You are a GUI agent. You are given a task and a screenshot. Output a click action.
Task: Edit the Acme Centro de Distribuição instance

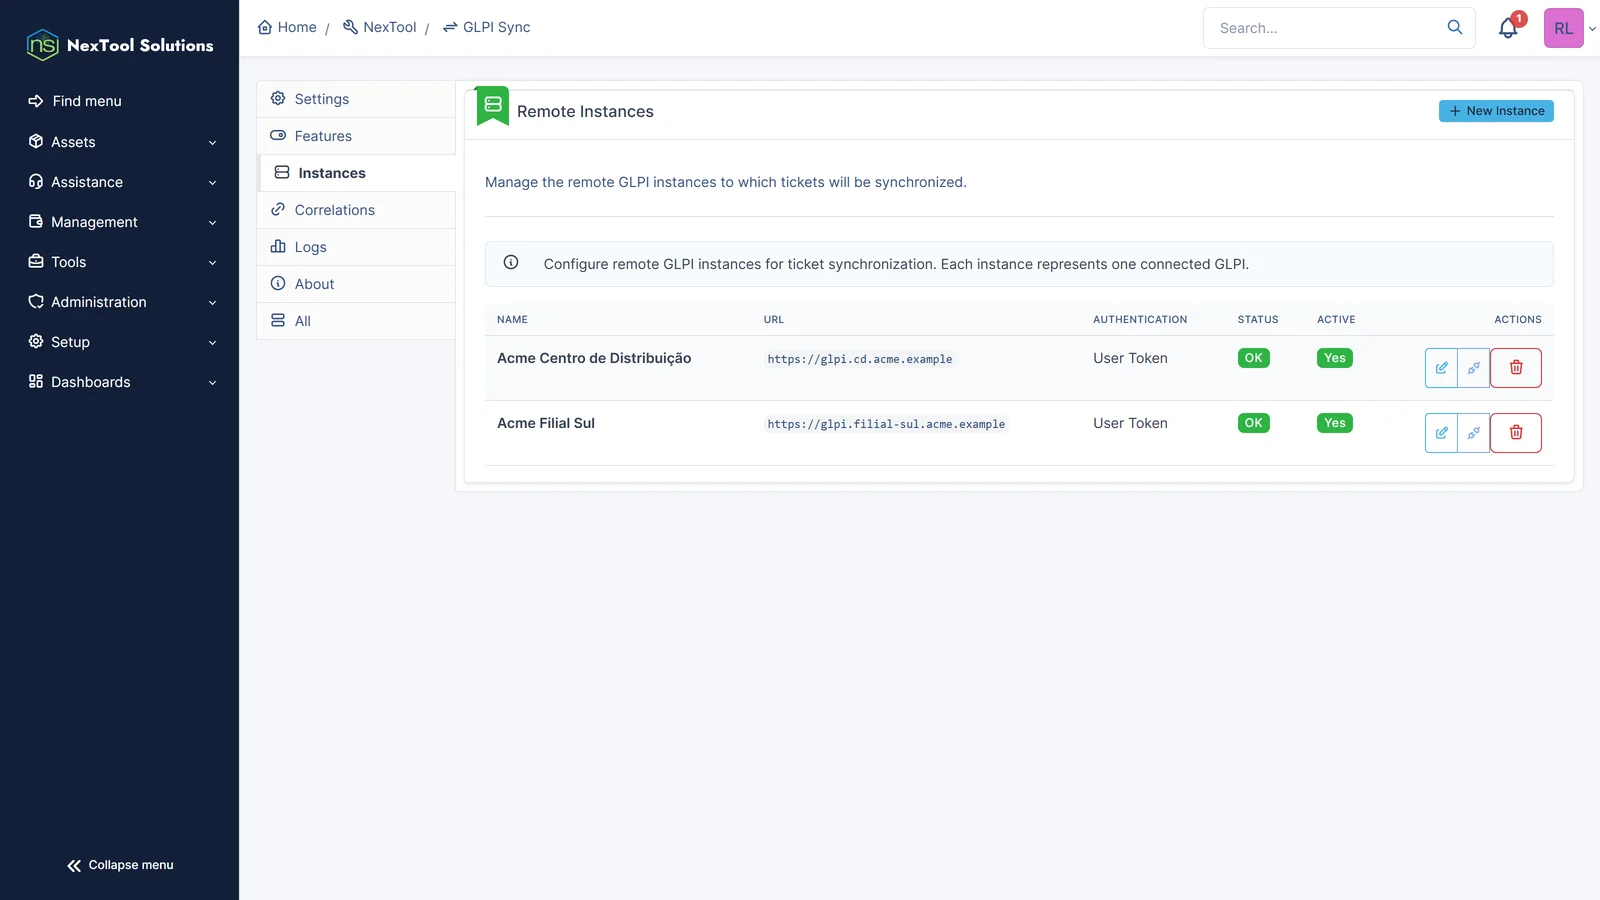(1441, 368)
